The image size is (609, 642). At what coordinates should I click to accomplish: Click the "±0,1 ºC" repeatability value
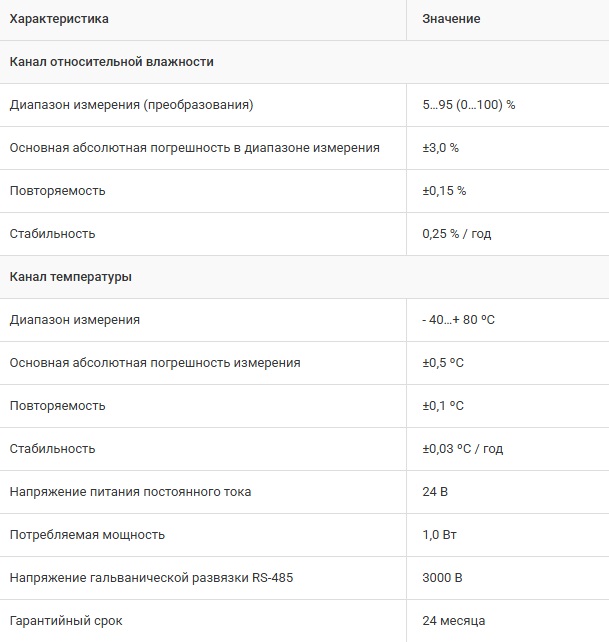[443, 406]
